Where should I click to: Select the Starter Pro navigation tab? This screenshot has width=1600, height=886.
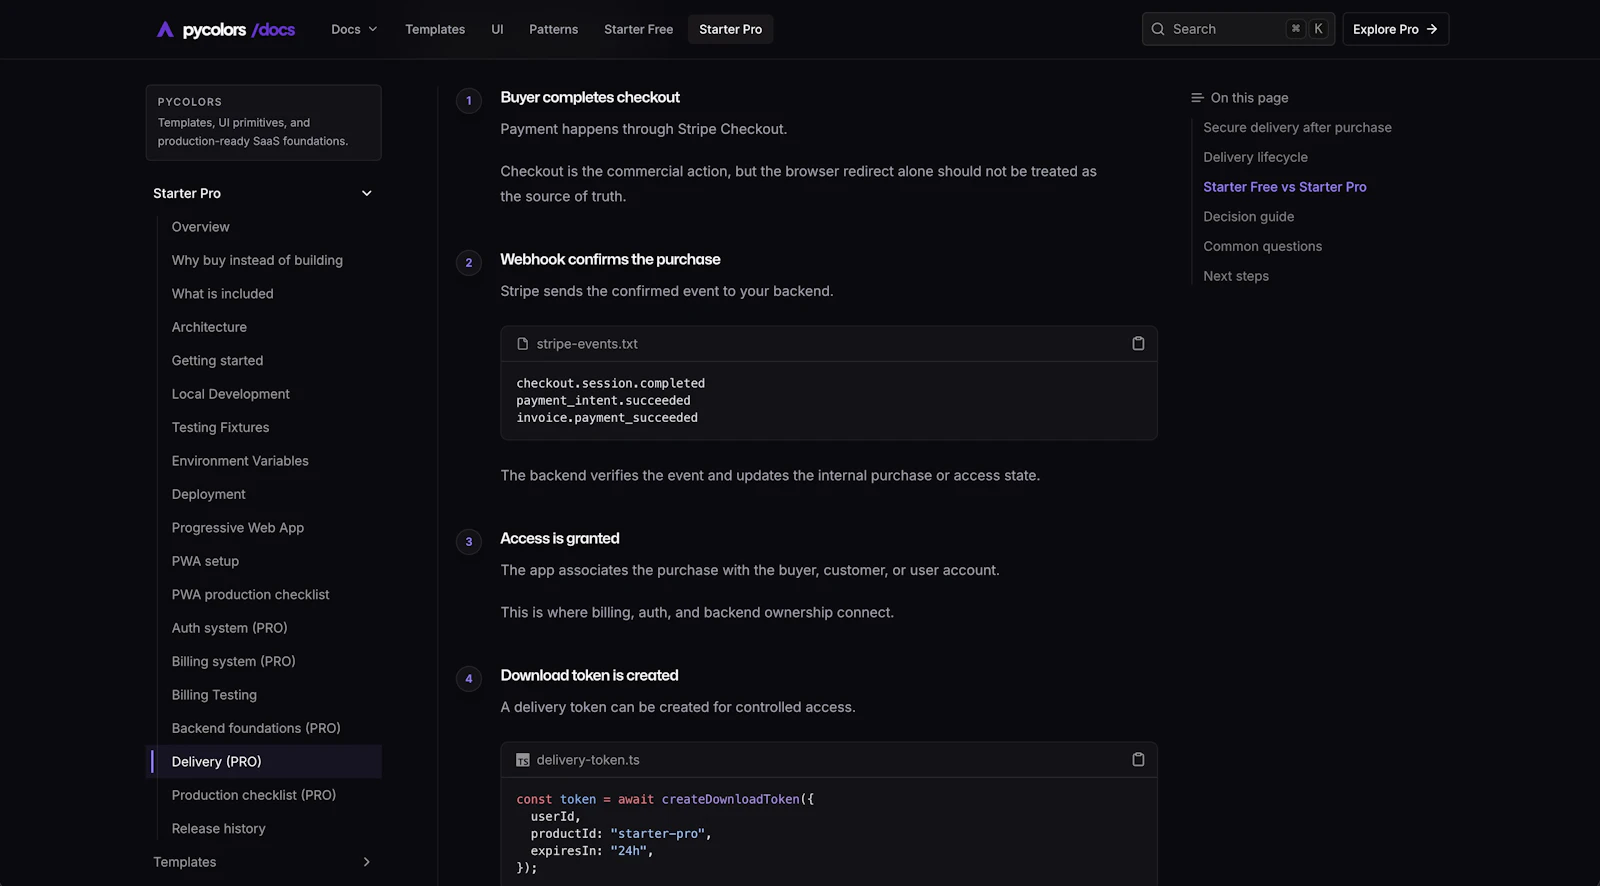(731, 29)
